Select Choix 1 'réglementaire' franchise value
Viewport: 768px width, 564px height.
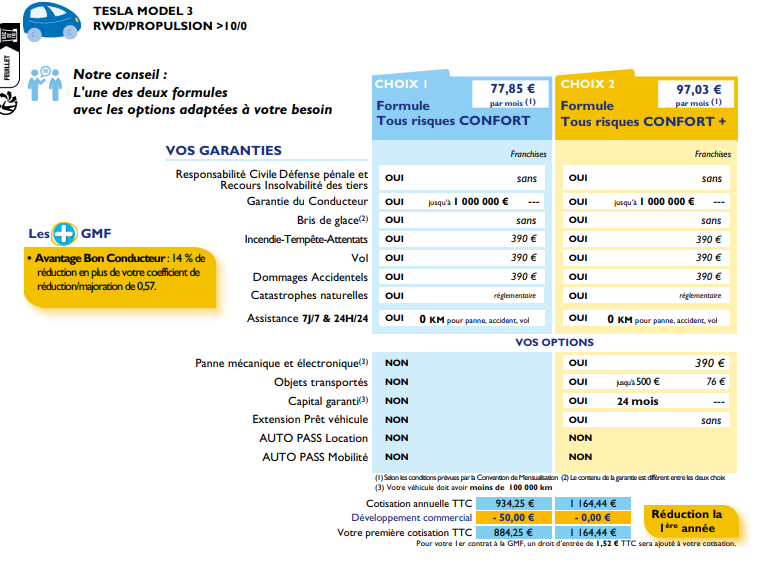[x=515, y=296]
